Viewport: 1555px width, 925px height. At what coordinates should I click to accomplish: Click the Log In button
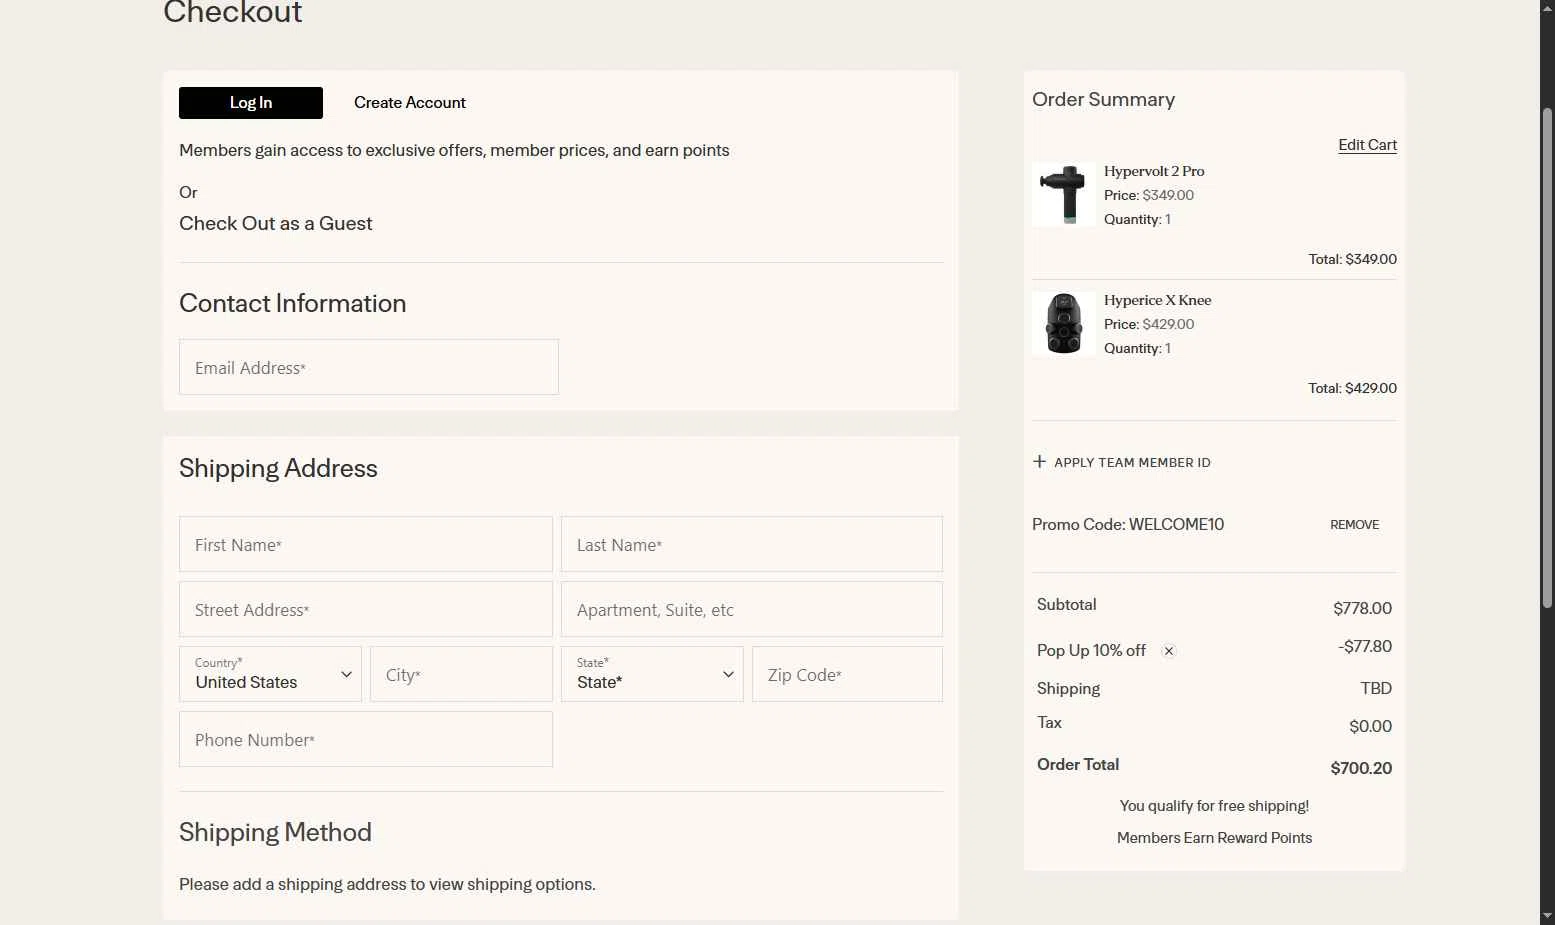pos(251,103)
